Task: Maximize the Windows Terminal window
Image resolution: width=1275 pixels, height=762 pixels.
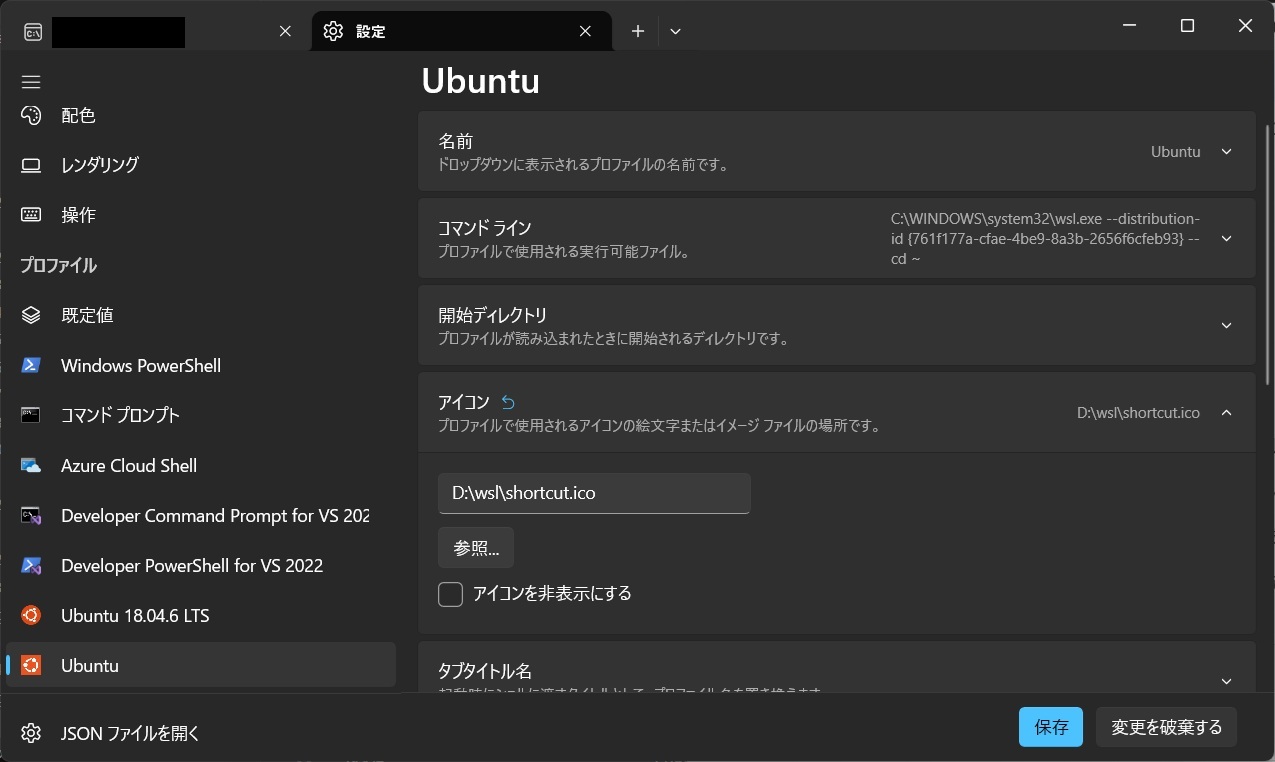Action: [x=1187, y=26]
